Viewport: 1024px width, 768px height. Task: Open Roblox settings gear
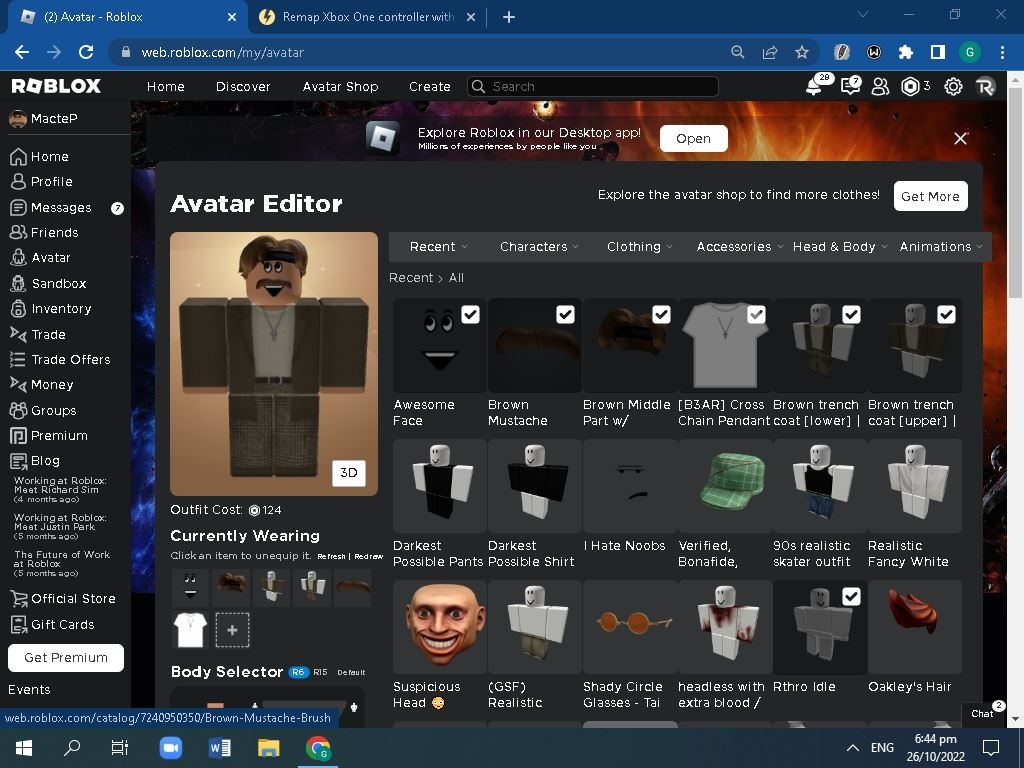point(952,86)
